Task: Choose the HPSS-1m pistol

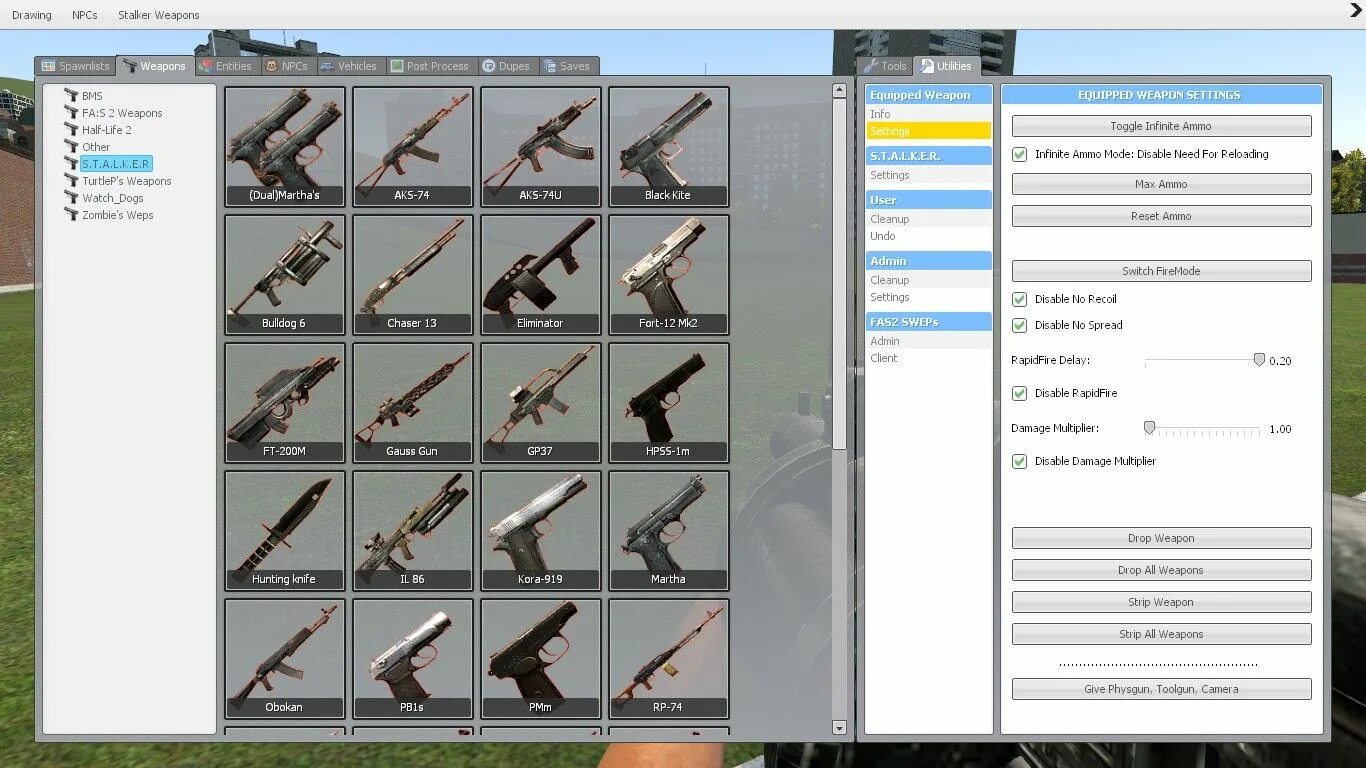Action: coord(669,402)
